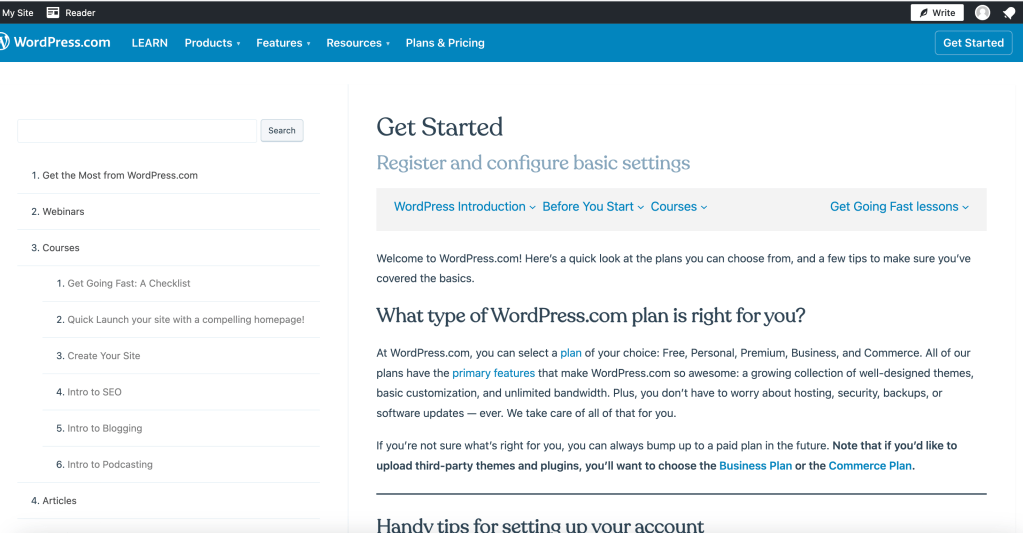This screenshot has width=1023, height=533.
Task: Open My Site in the admin bar
Action: click(x=17, y=13)
